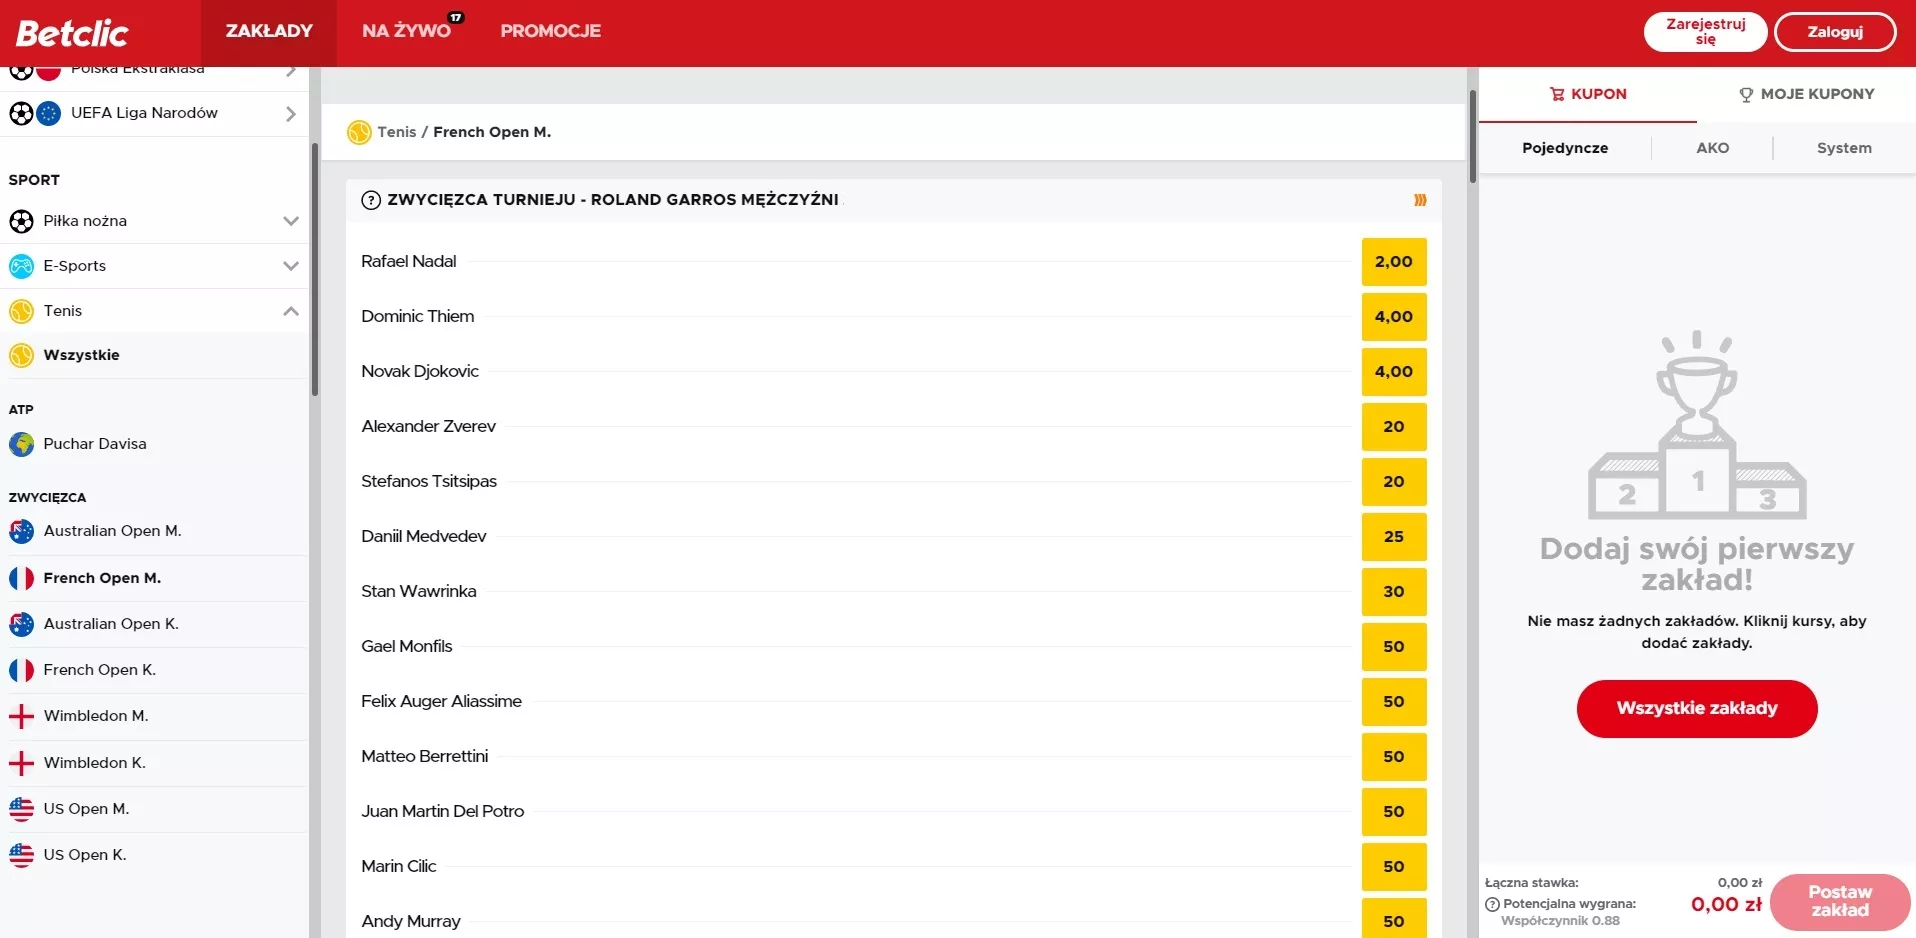Pick Rafael Nadal odds 2,00
Viewport: 1916px width, 938px height.
(1393, 262)
